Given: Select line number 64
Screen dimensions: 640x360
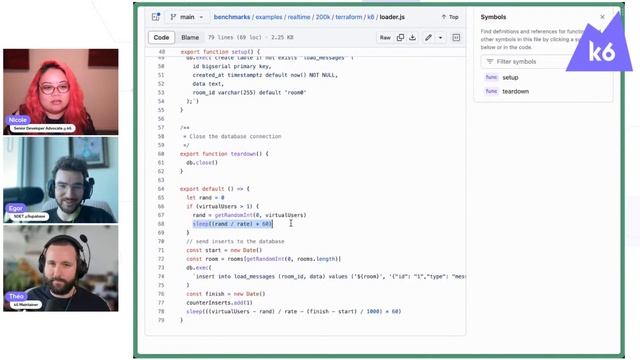Looking at the screenshot, I should pyautogui.click(x=161, y=189).
